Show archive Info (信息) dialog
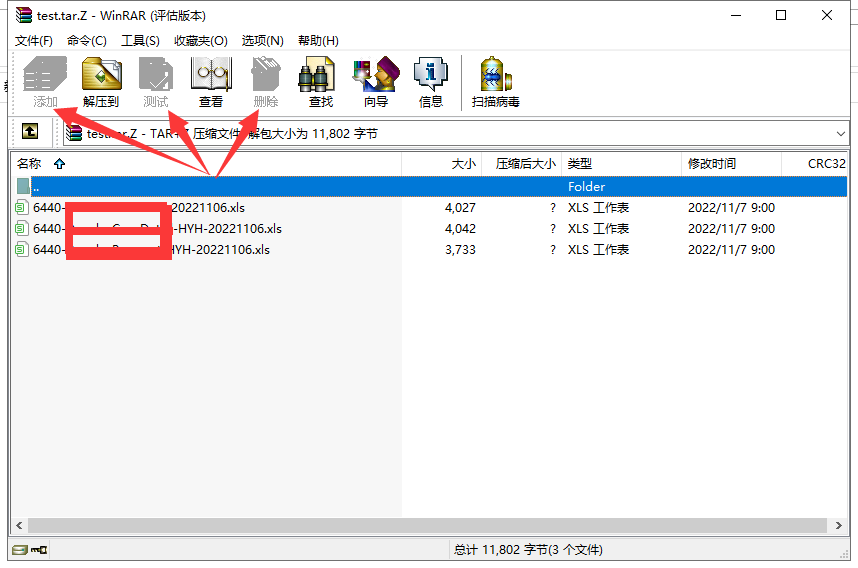 (x=431, y=81)
